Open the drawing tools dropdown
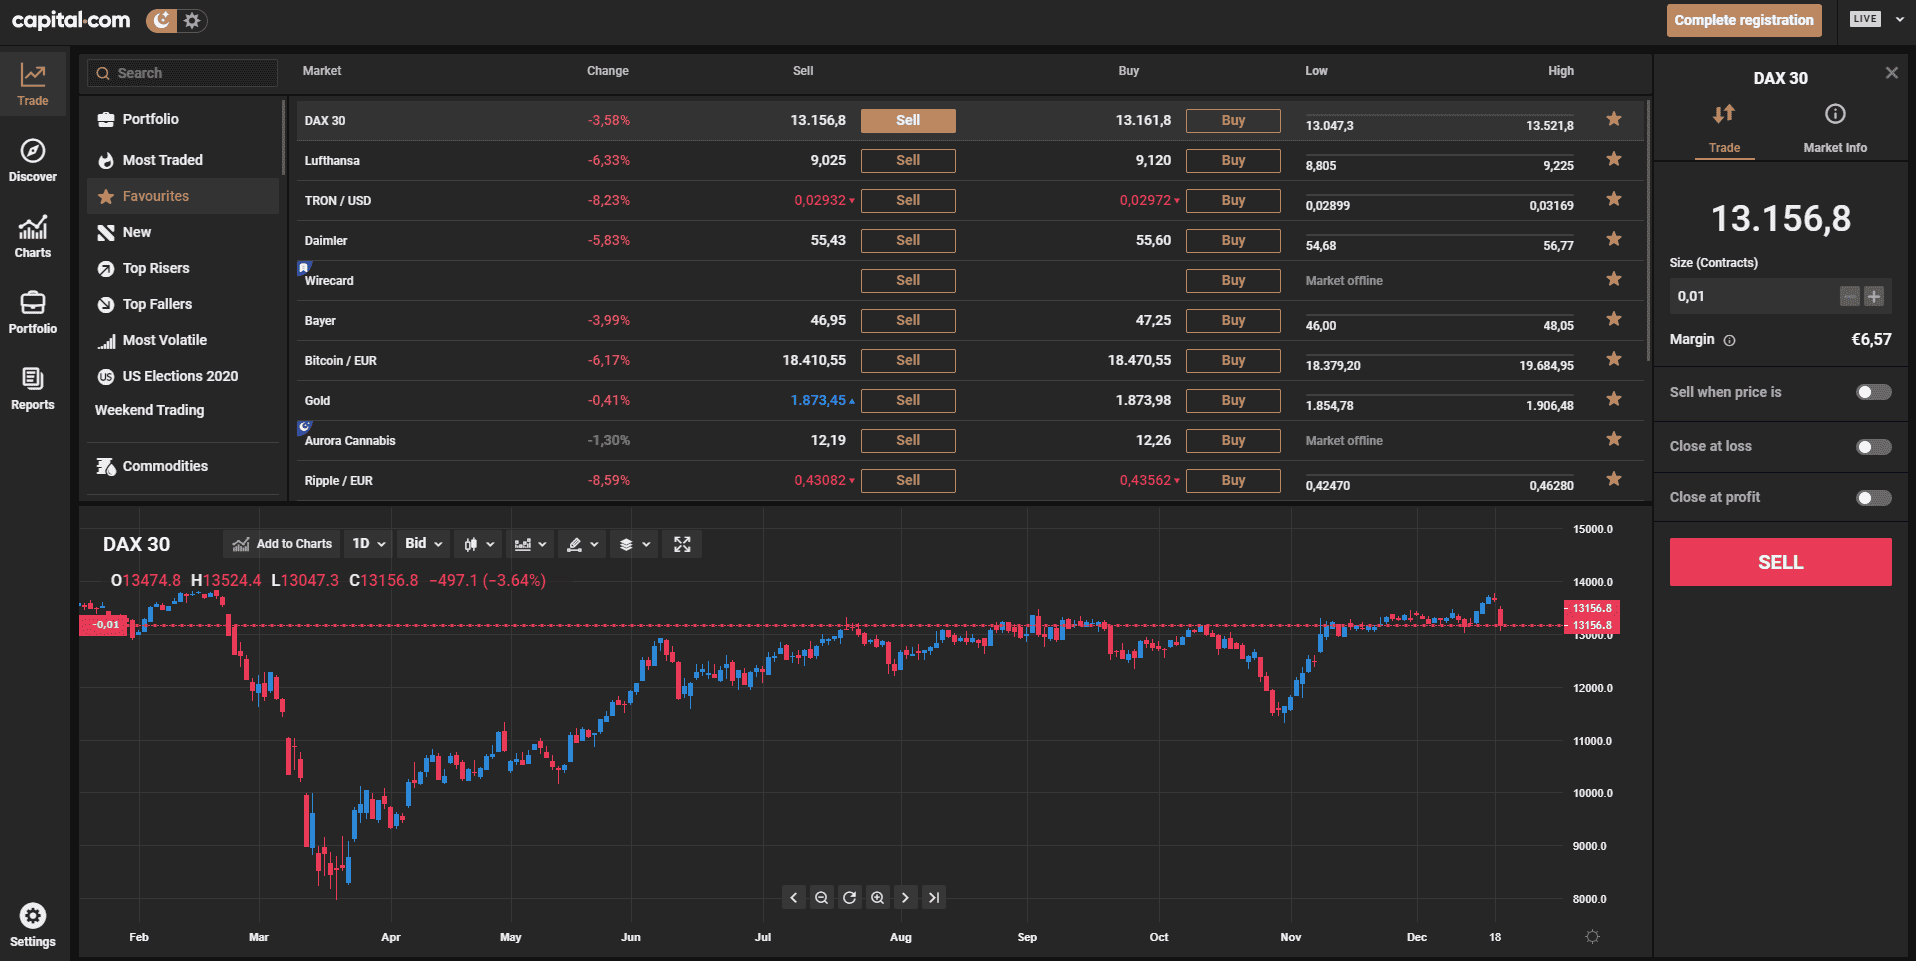Viewport: 1916px width, 961px height. coord(582,544)
